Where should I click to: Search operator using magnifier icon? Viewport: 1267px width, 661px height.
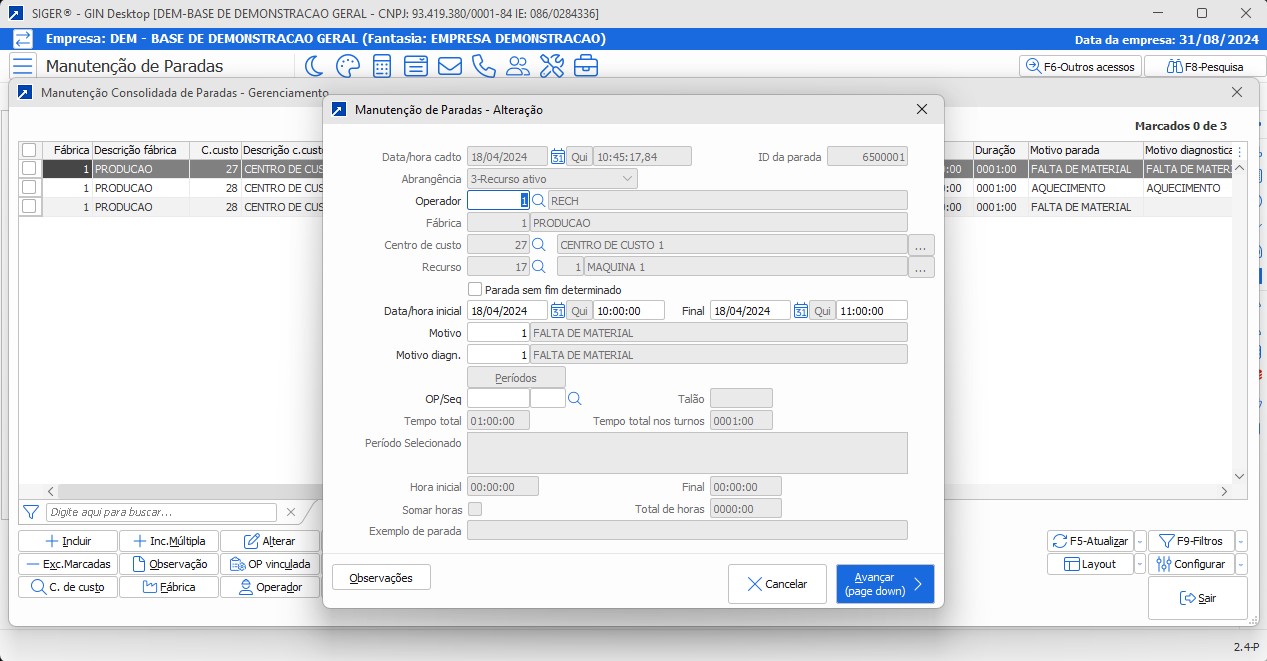tap(538, 200)
